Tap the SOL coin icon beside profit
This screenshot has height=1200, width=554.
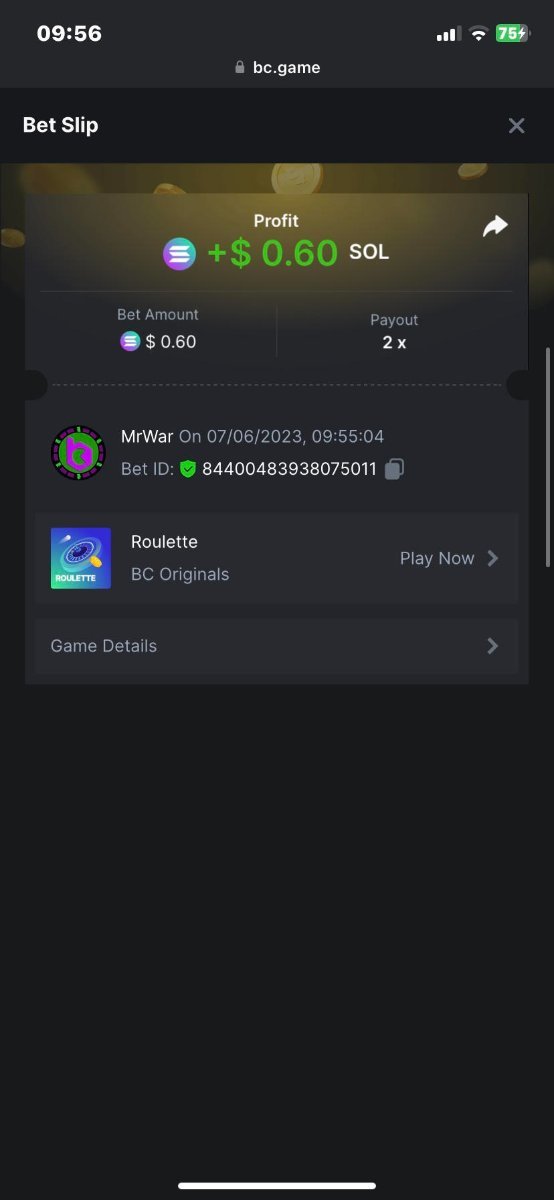(x=180, y=254)
